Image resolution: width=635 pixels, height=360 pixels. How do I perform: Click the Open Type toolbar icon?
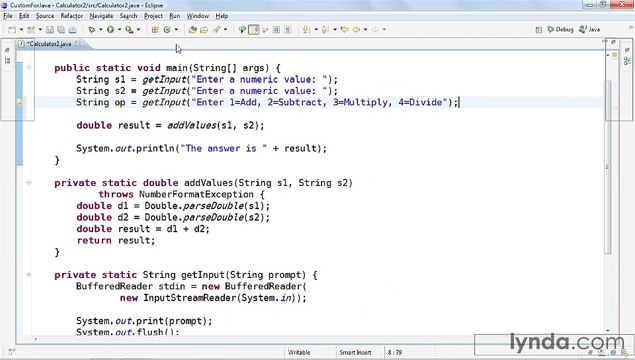pyautogui.click(x=193, y=30)
